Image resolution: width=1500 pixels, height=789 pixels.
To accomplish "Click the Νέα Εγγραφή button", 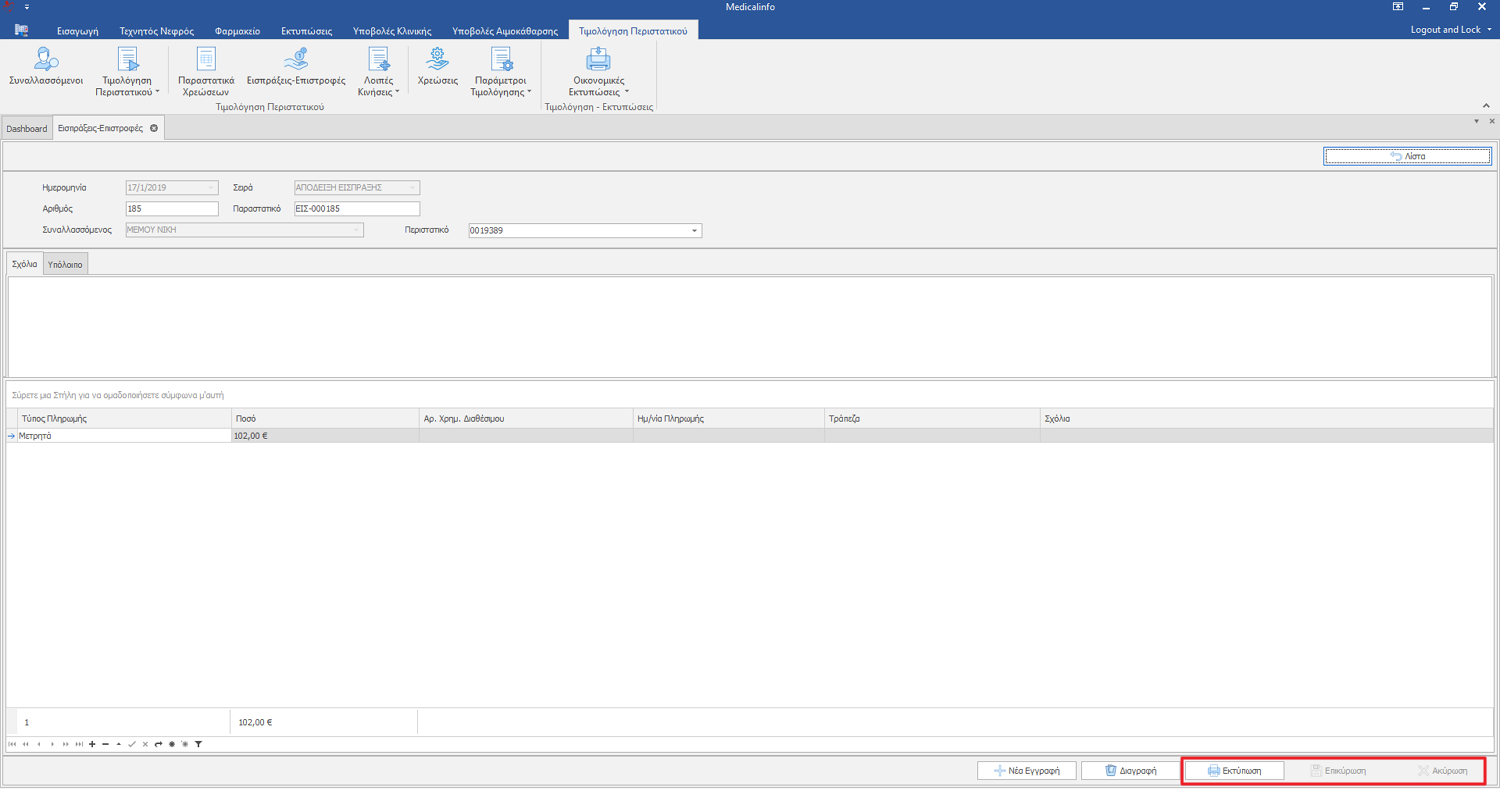I will (1028, 771).
